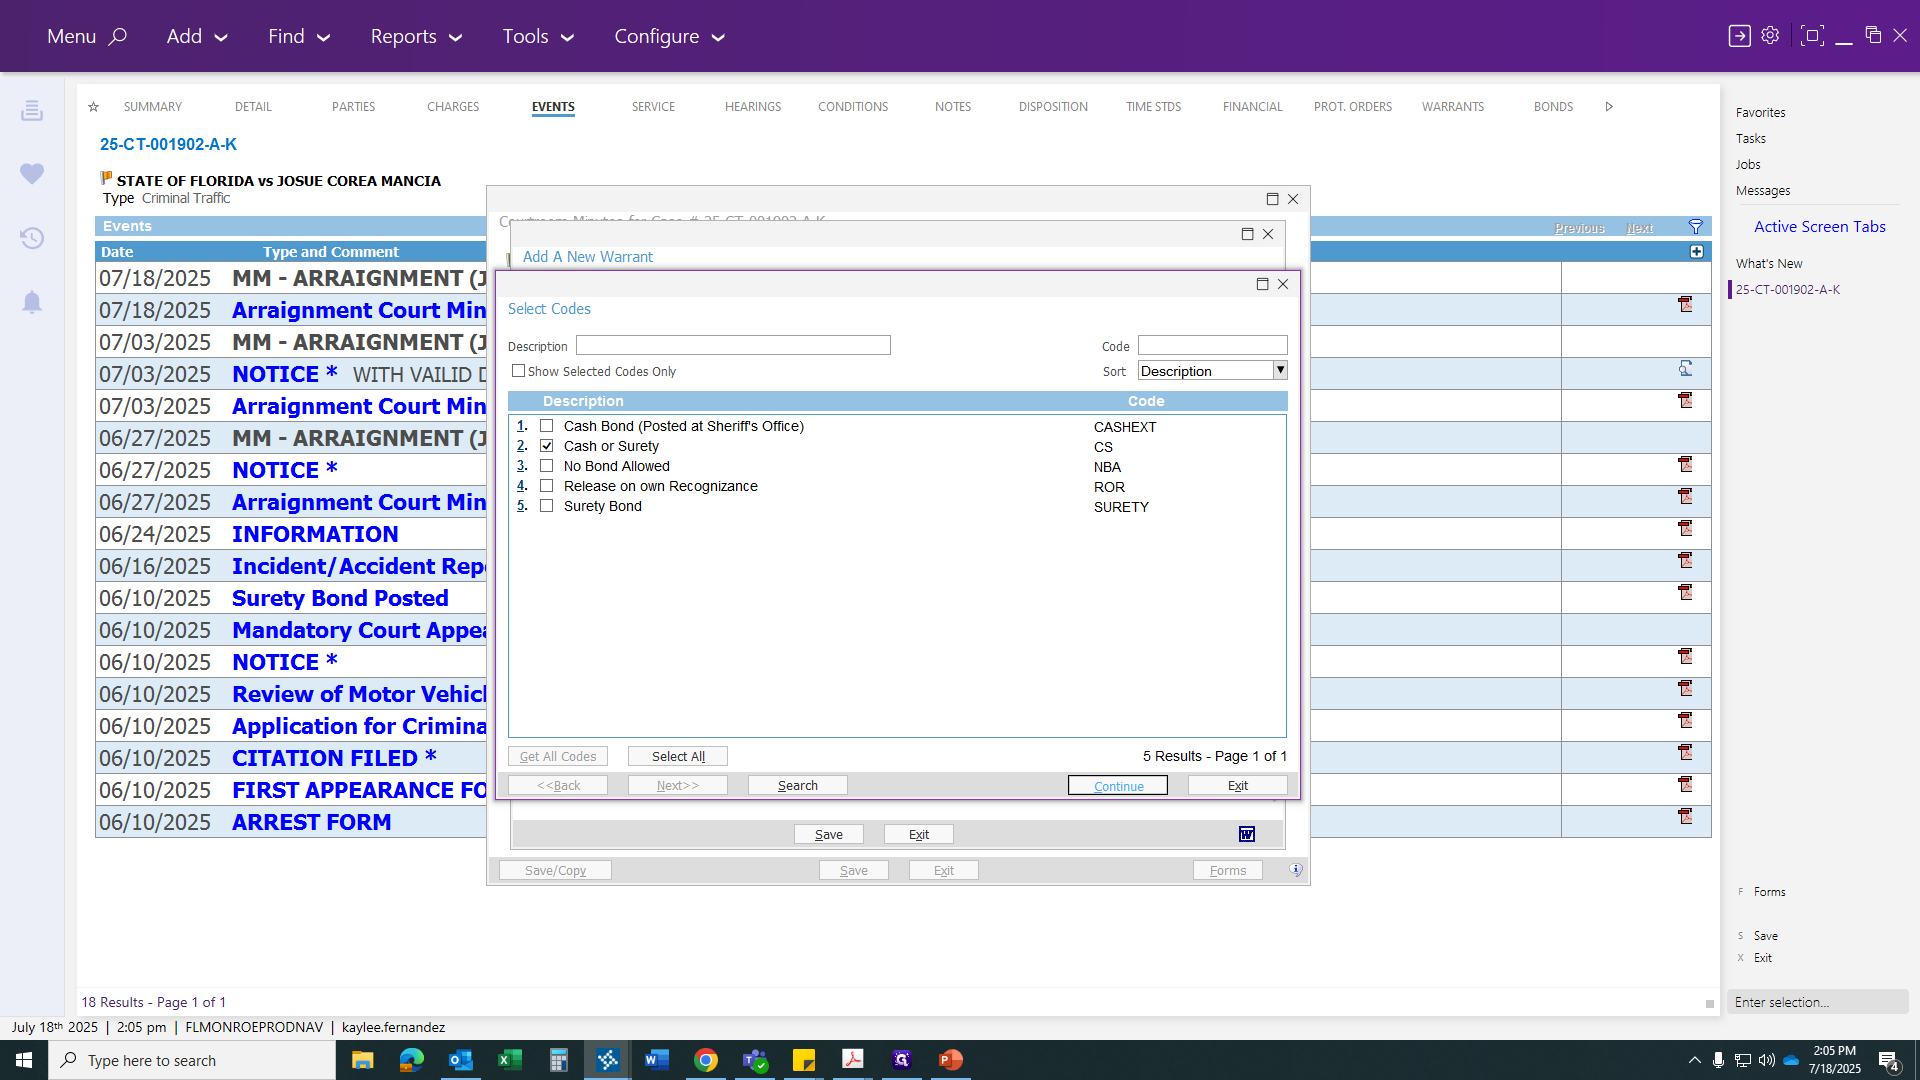Click the Enter selection box
Screen dimensions: 1920x1080
(1817, 1002)
